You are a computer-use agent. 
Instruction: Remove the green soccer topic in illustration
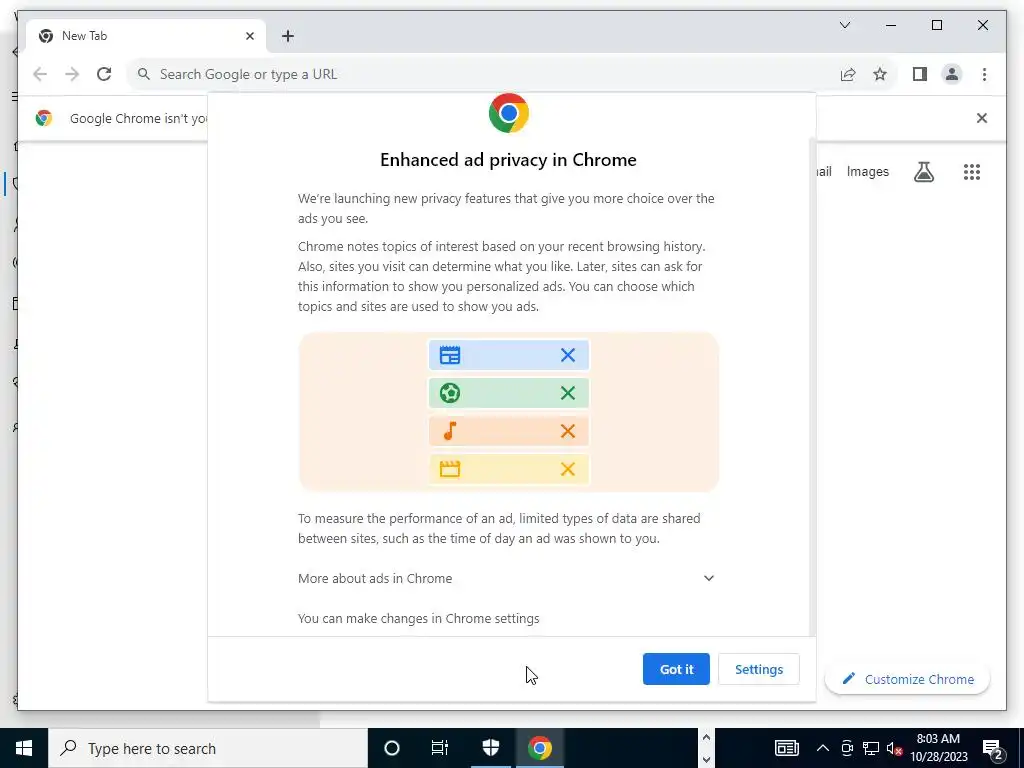[568, 393]
